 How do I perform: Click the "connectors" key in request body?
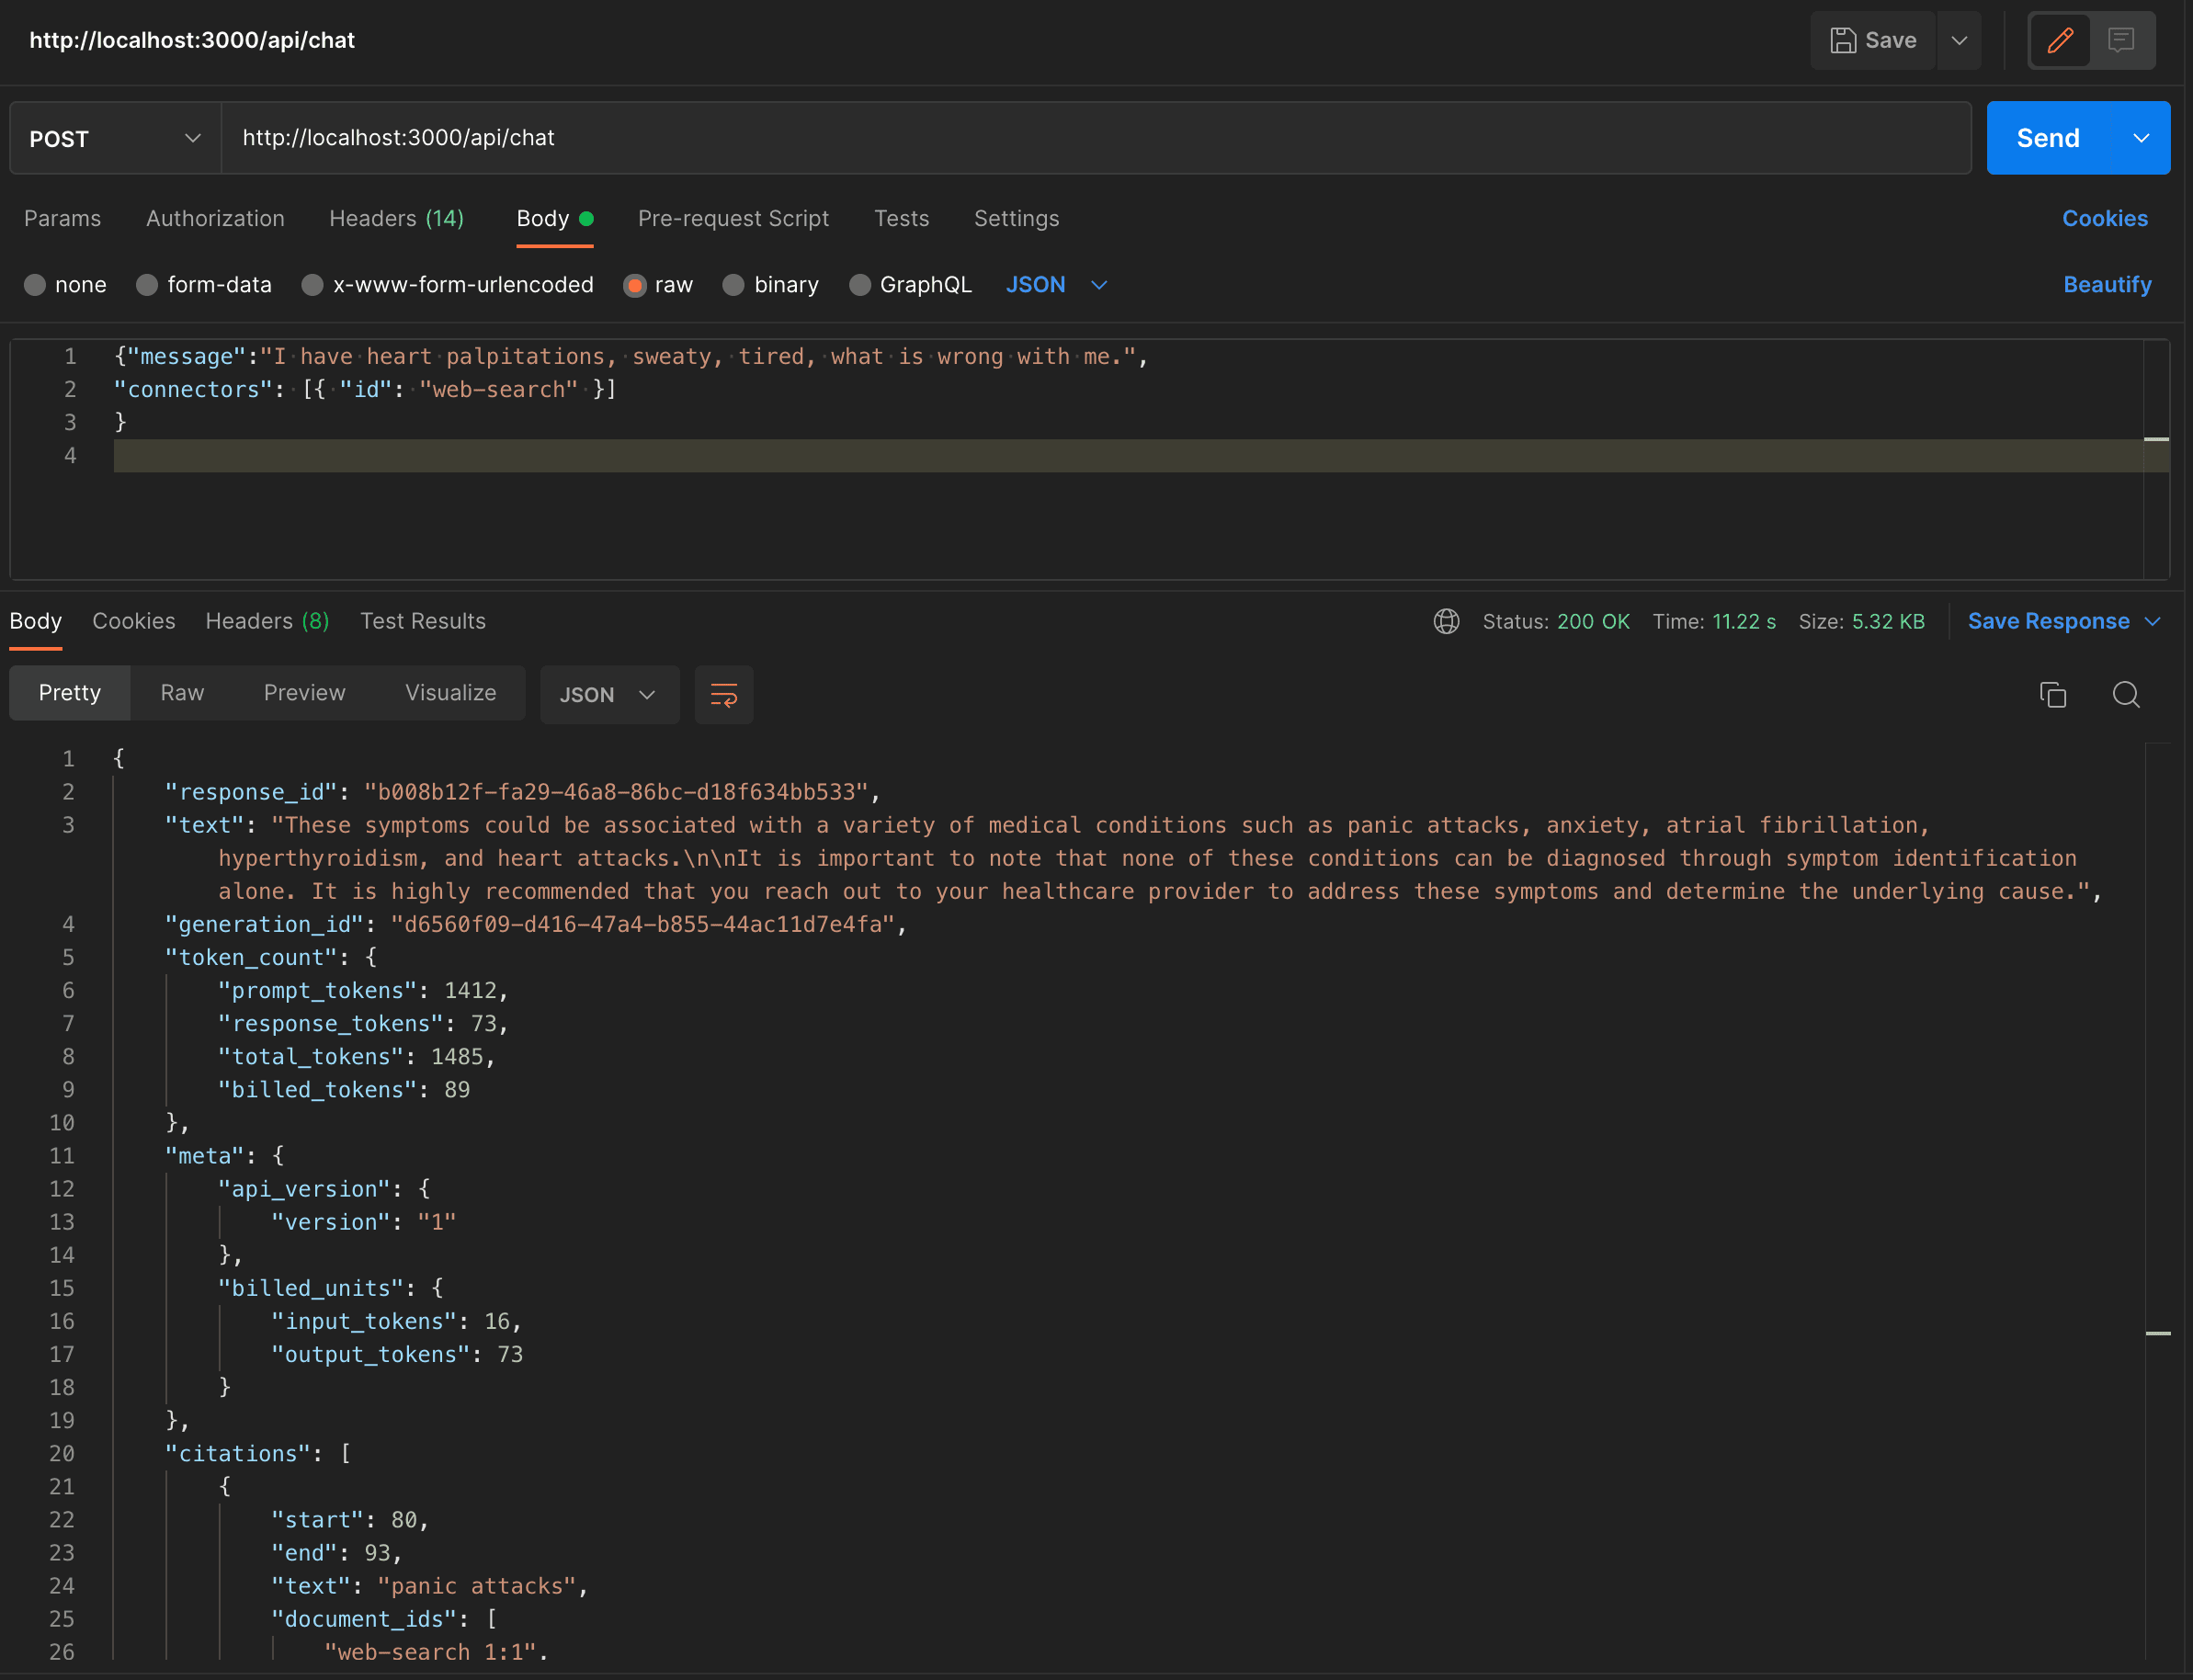point(193,389)
